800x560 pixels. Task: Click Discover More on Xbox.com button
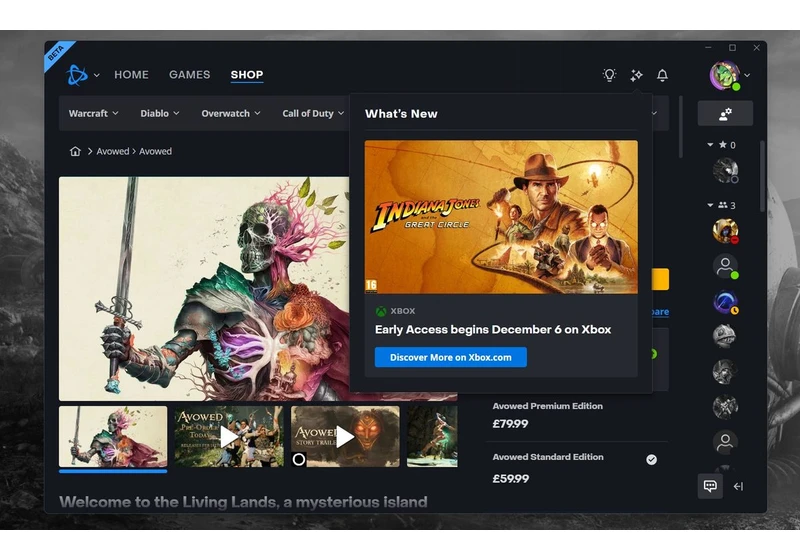pos(451,357)
